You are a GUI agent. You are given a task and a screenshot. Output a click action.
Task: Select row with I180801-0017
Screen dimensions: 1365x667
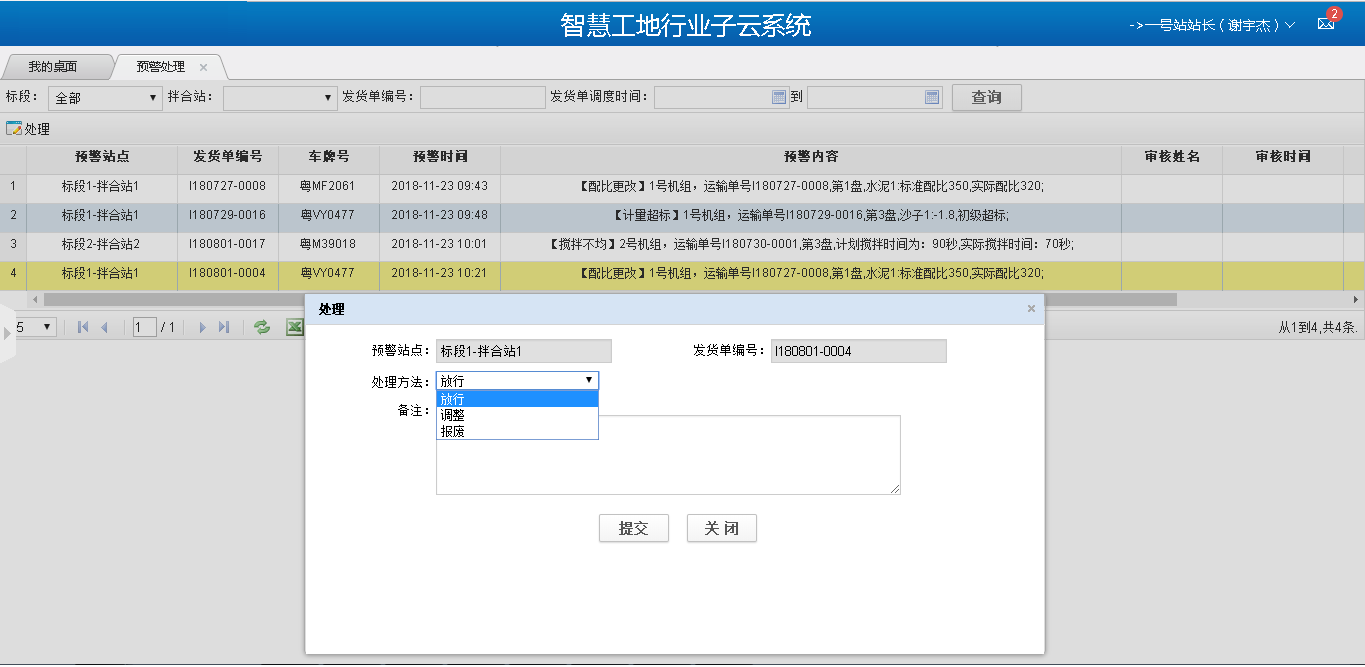pos(682,244)
